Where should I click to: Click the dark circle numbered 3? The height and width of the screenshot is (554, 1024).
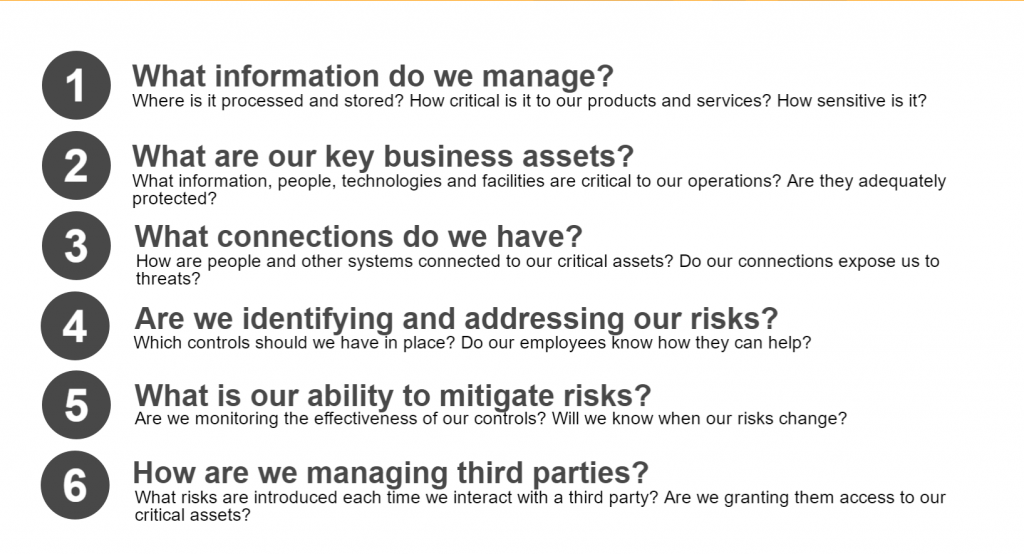(x=76, y=246)
